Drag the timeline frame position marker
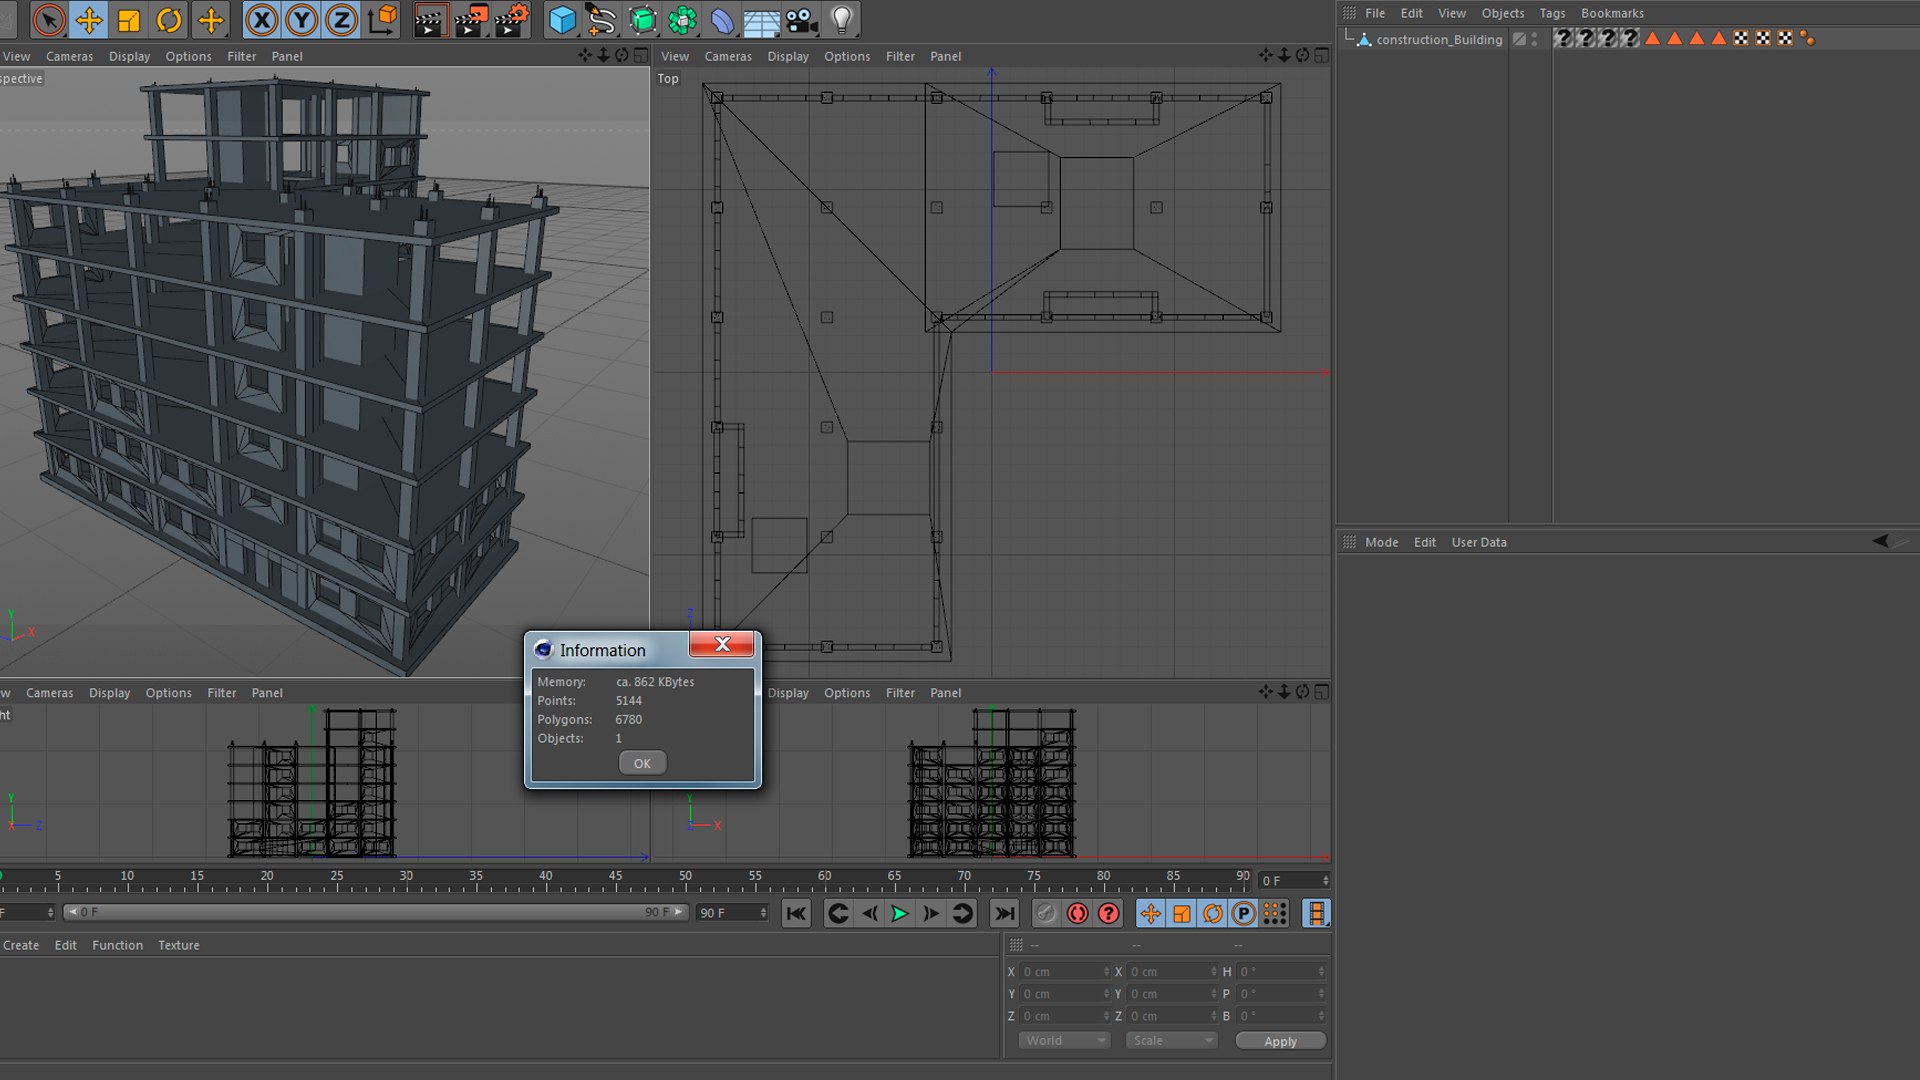 pyautogui.click(x=1, y=878)
